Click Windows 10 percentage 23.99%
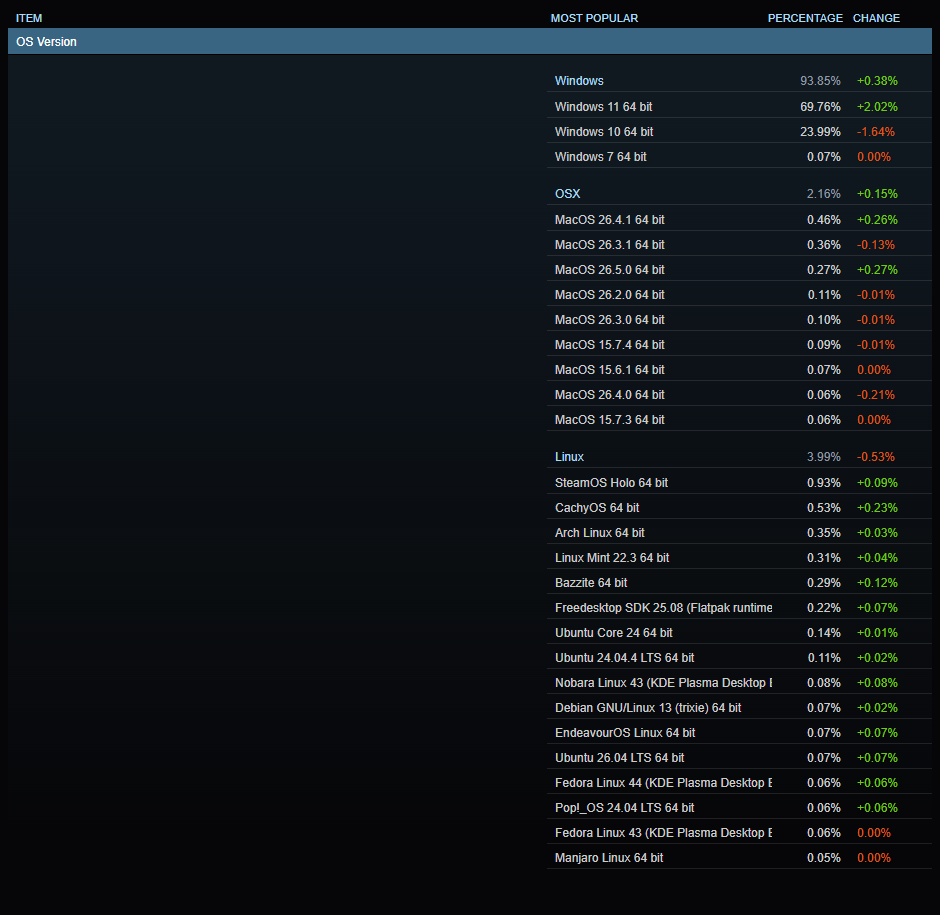940x915 pixels. pyautogui.click(x=820, y=131)
